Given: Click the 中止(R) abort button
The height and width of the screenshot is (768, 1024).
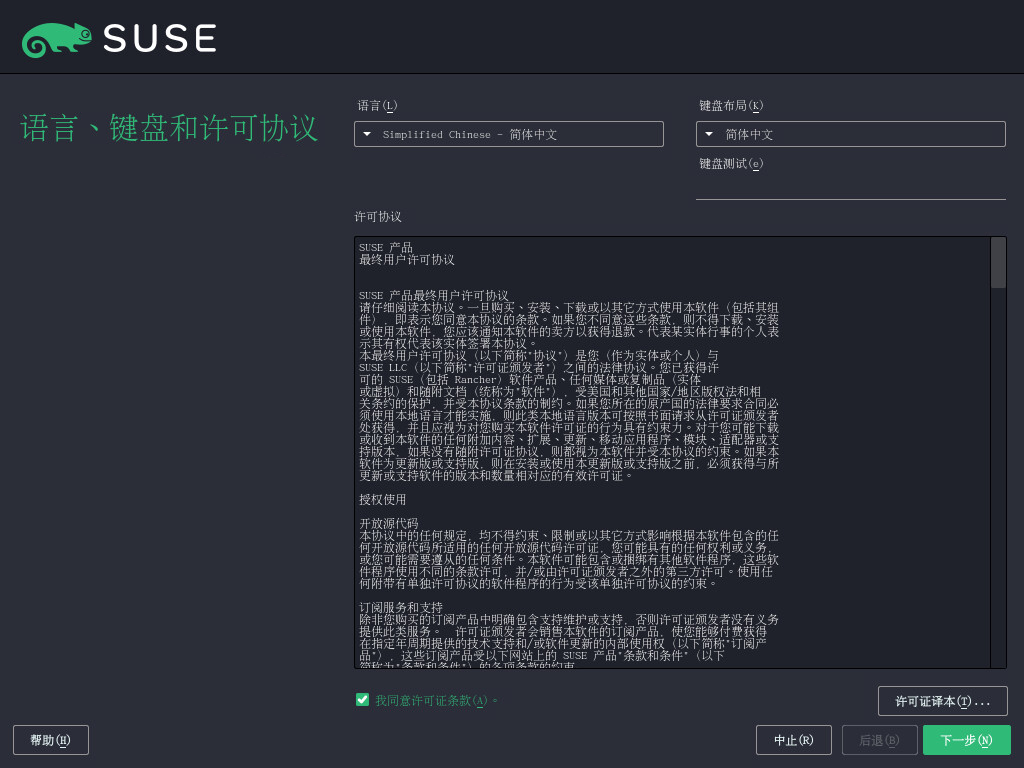Looking at the screenshot, I should click(793, 740).
